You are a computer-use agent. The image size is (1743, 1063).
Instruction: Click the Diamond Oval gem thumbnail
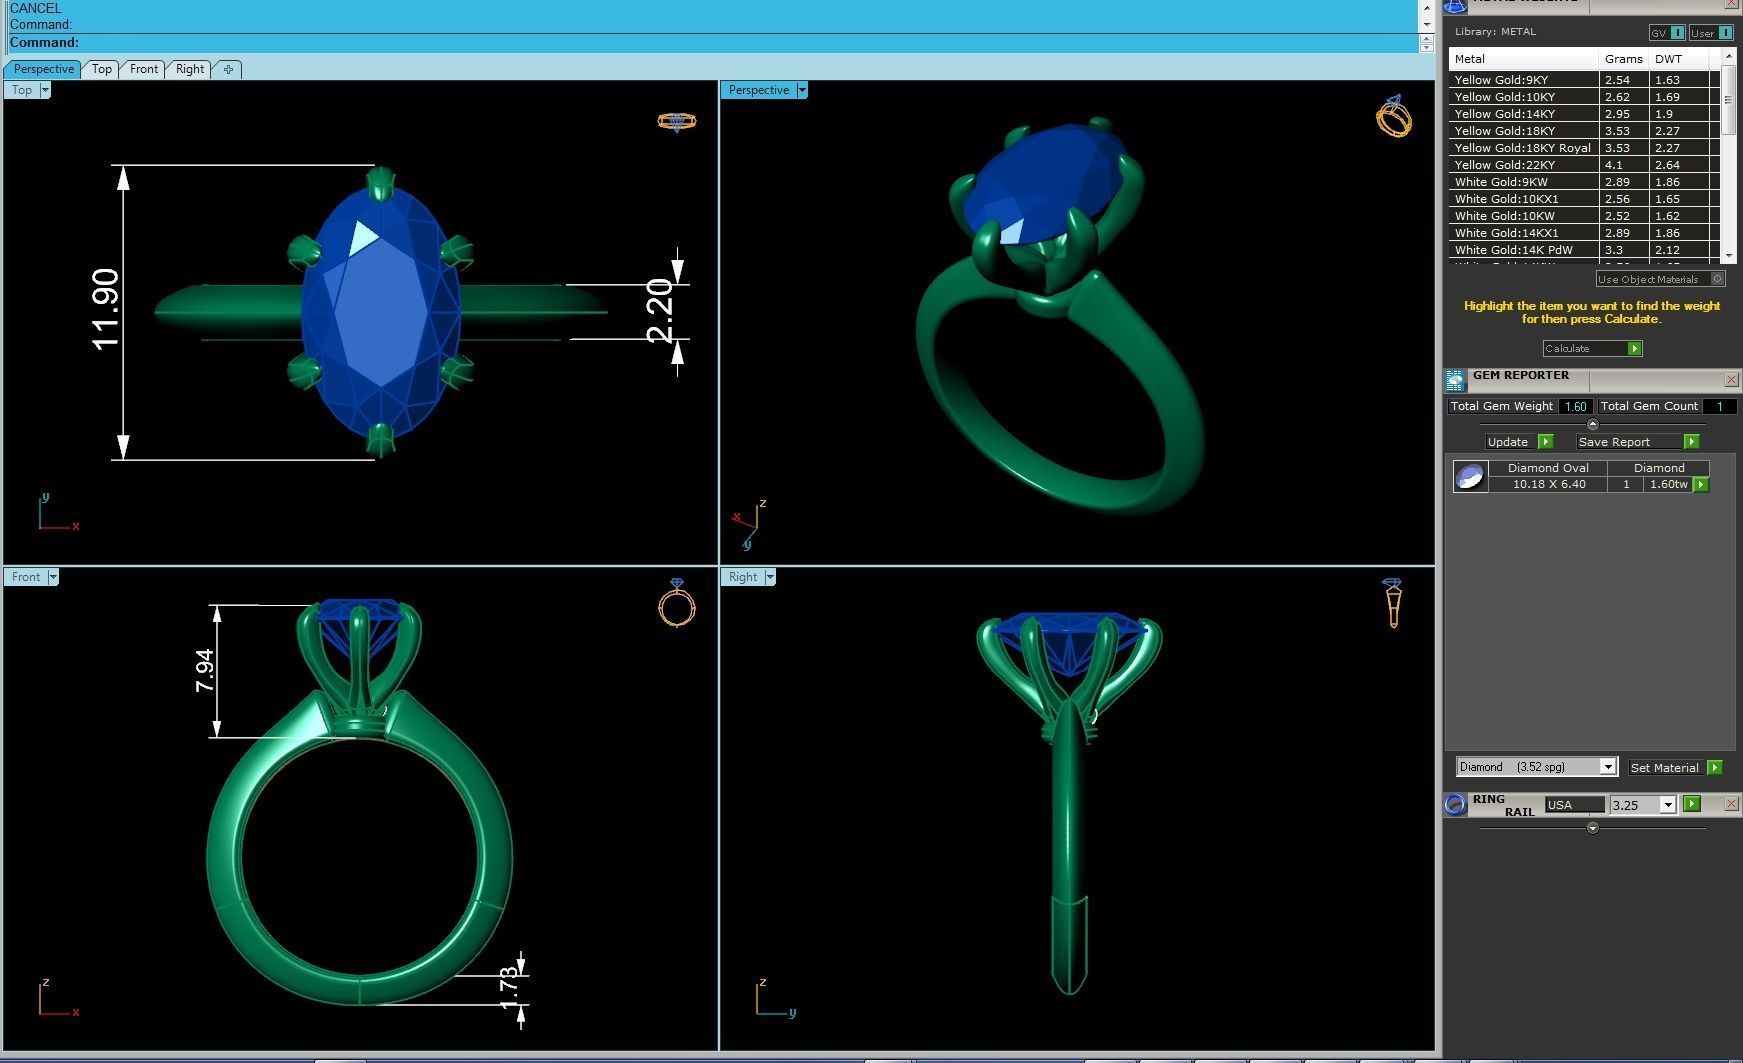(1470, 476)
